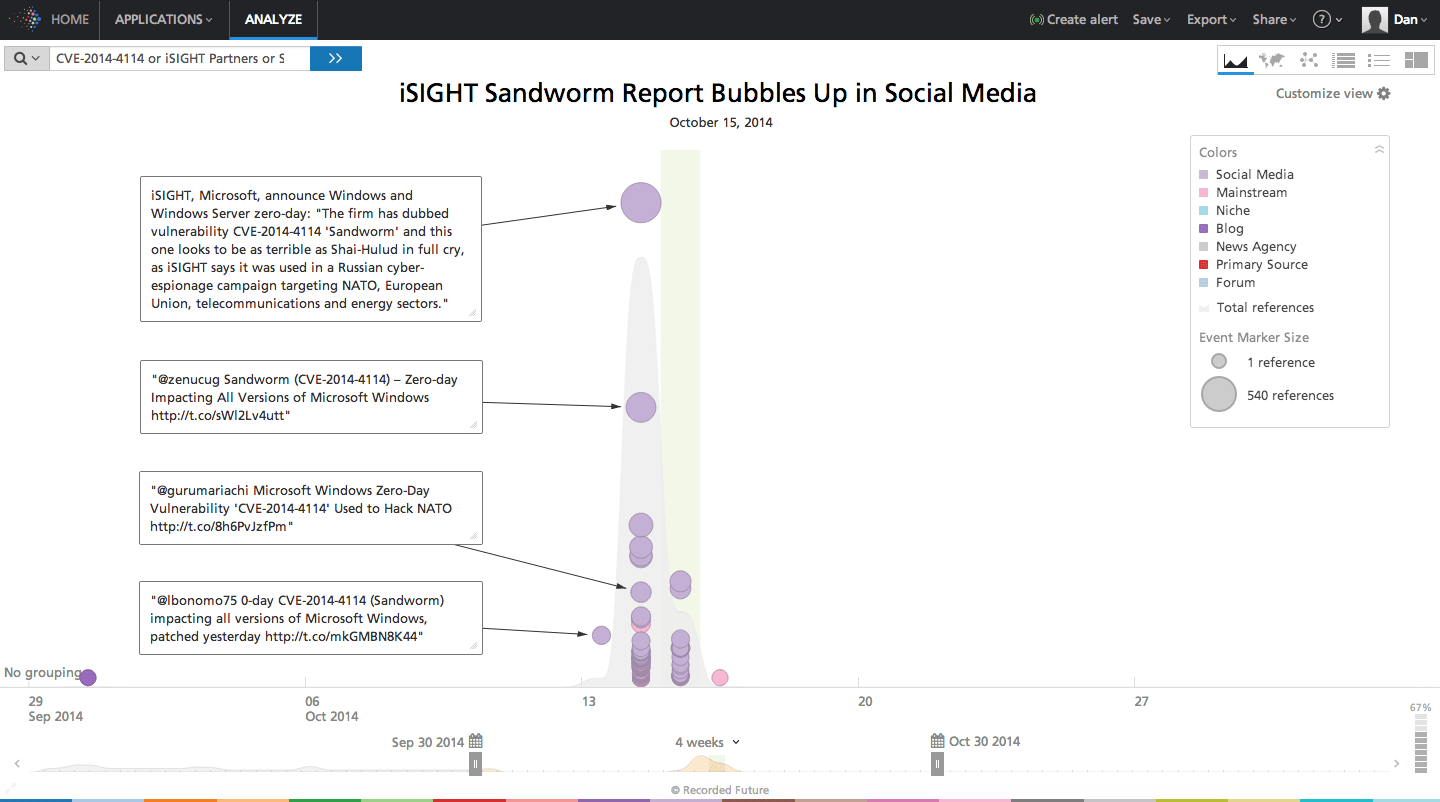
Task: Click the left timeline range handle
Action: tap(476, 764)
